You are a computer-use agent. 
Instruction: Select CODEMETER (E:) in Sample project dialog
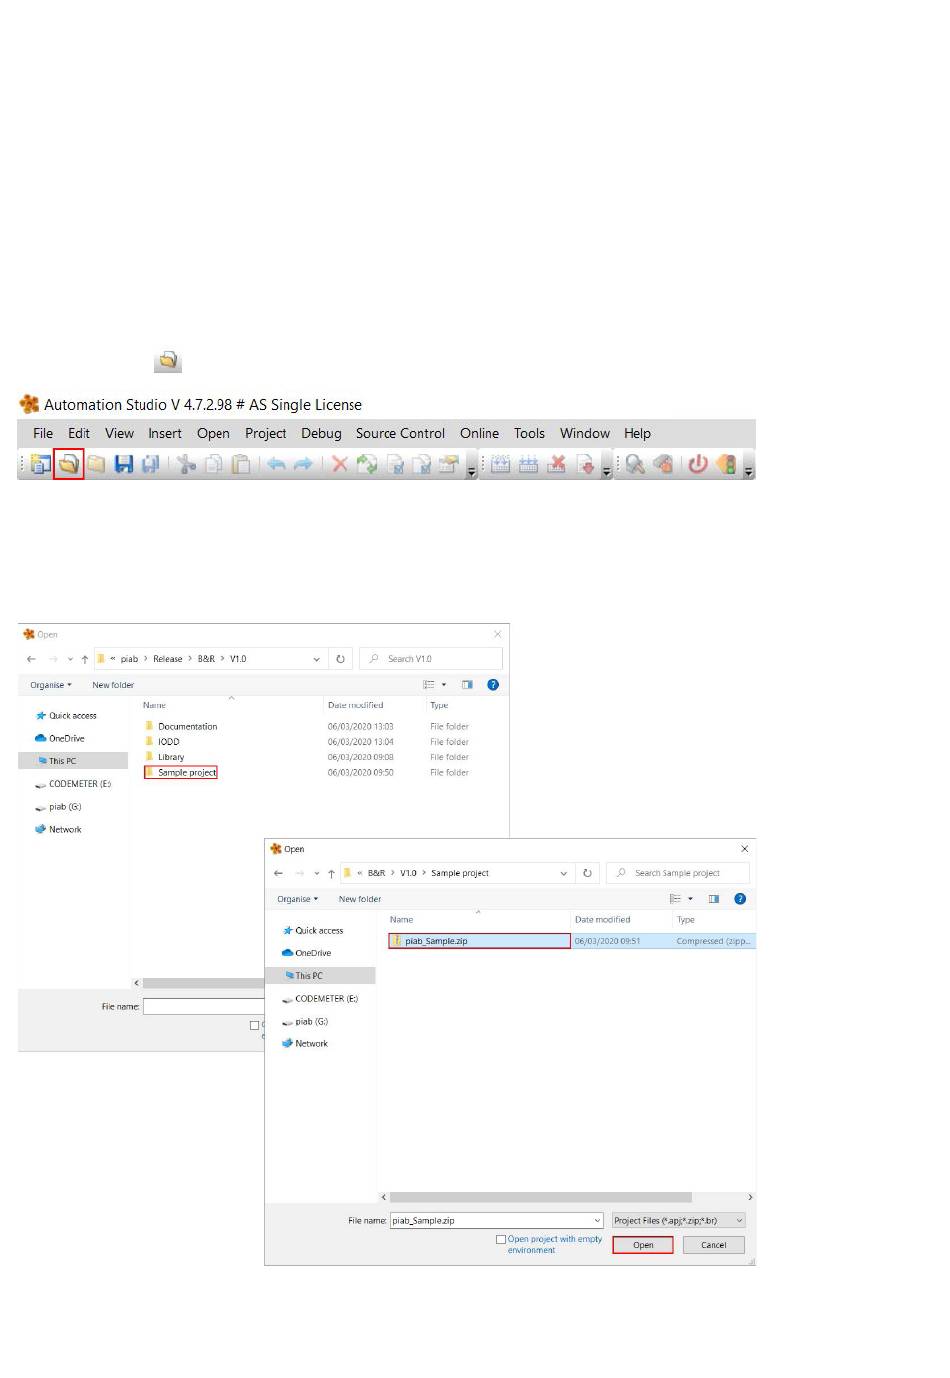(x=320, y=999)
